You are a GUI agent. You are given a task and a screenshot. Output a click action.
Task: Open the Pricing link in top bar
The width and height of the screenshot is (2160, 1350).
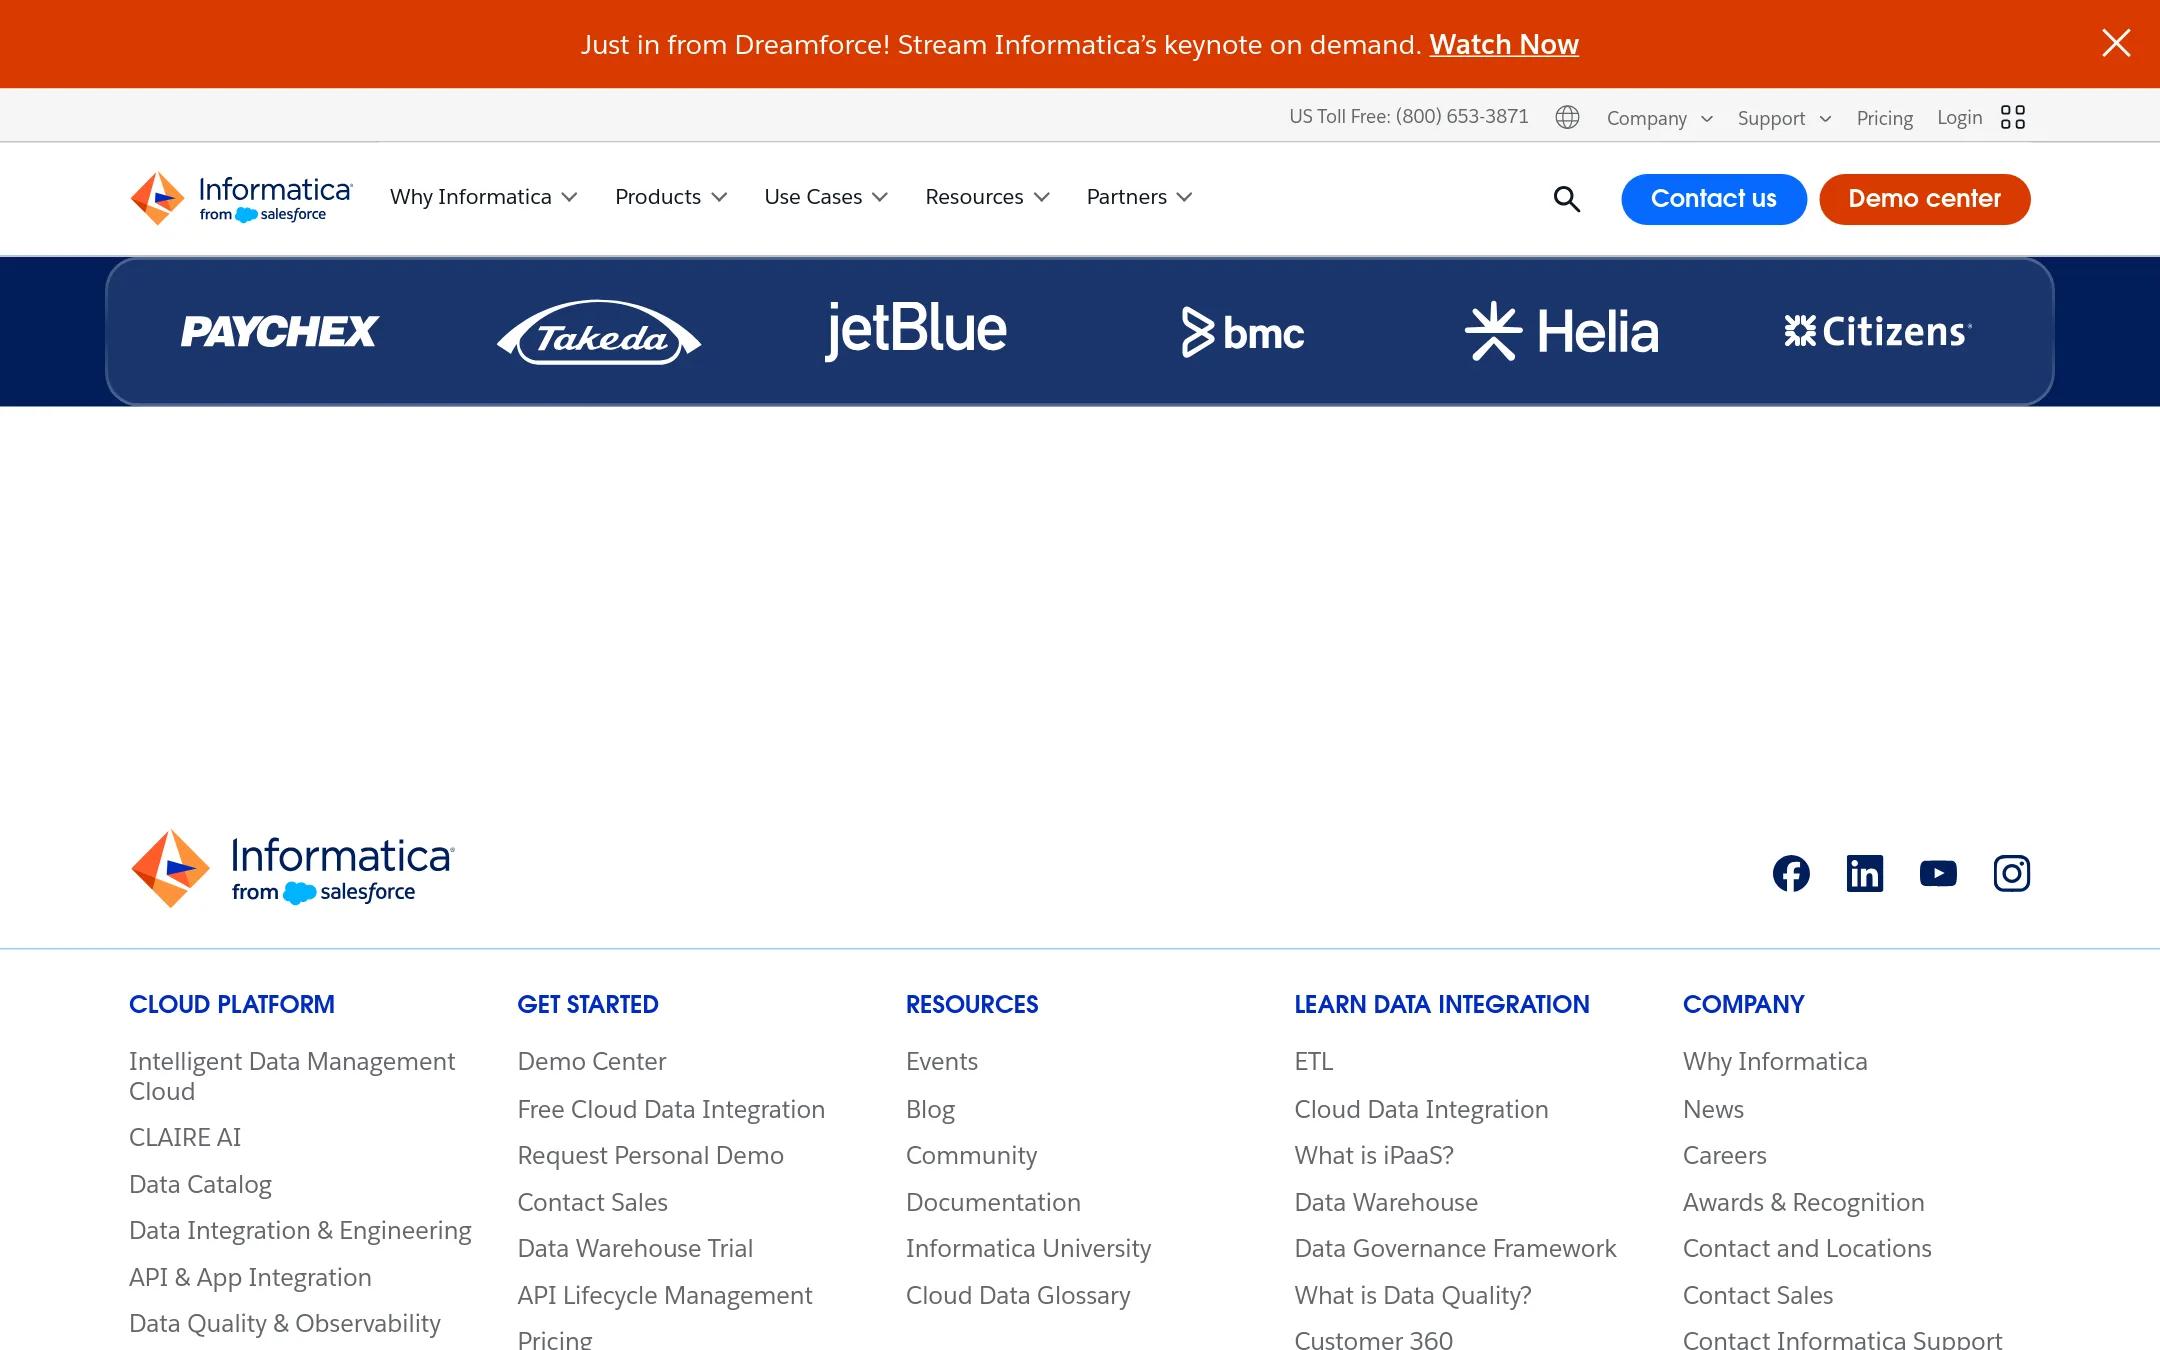point(1884,118)
